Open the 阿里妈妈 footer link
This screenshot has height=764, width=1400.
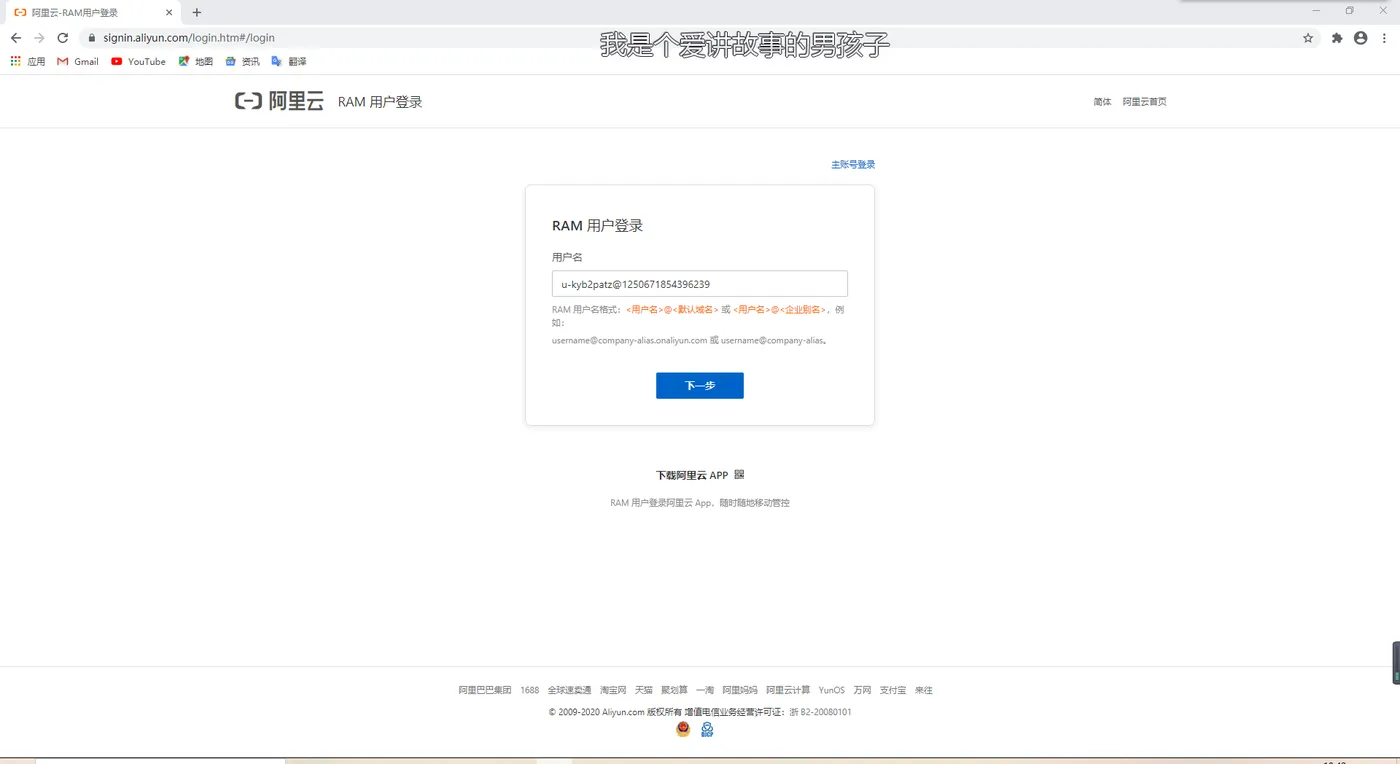[x=740, y=690]
